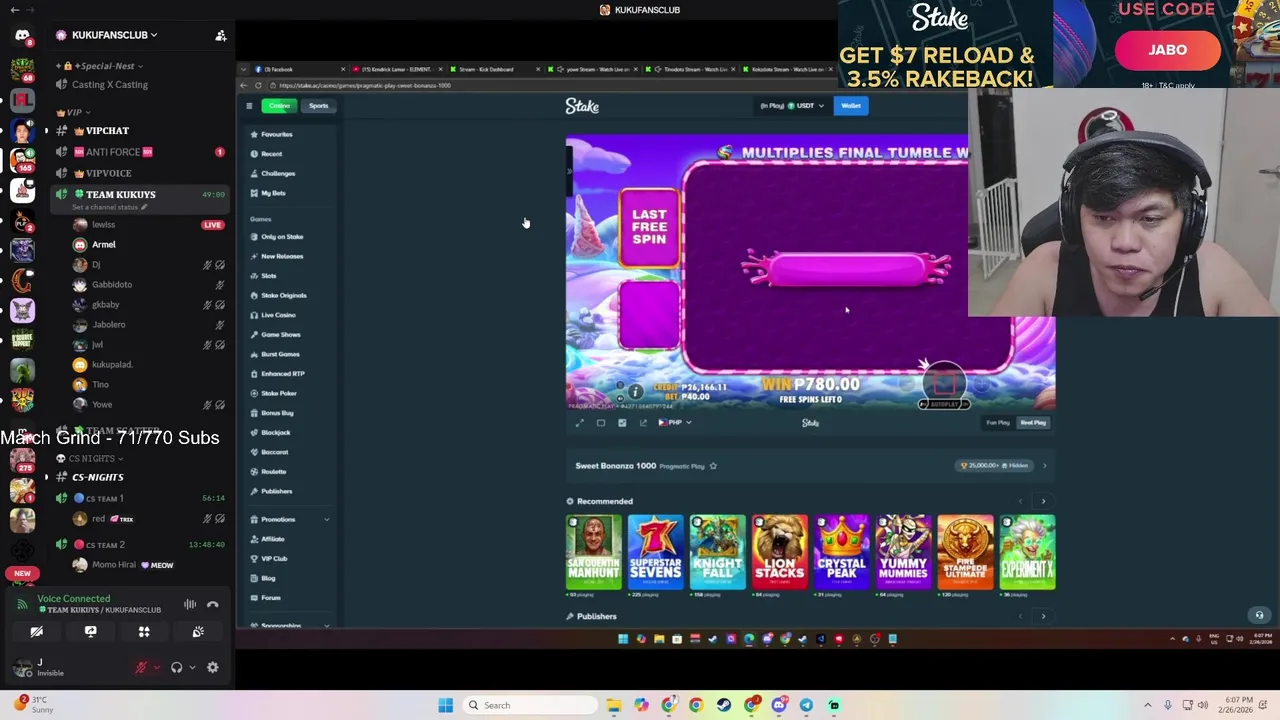Click the slot Autoplay button
The width and height of the screenshot is (1280, 720).
pyautogui.click(x=944, y=404)
